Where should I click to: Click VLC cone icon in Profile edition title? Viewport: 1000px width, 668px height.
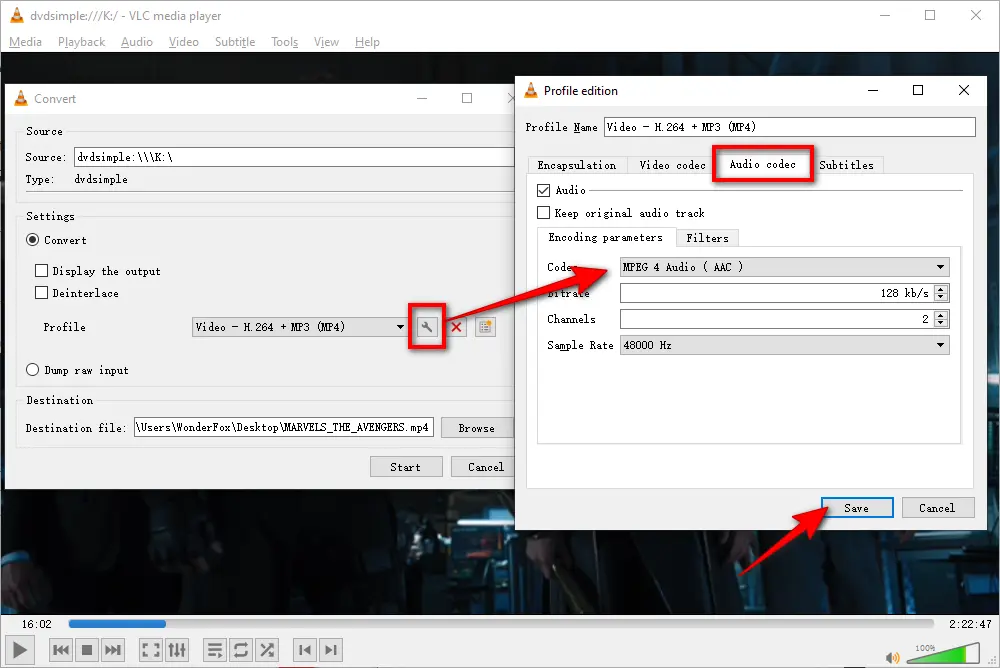(x=531, y=90)
